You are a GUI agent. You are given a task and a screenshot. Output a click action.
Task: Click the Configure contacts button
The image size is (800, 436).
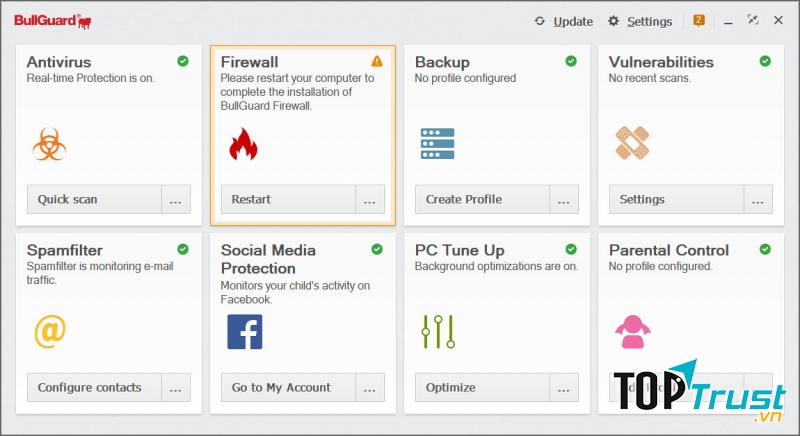(x=94, y=388)
